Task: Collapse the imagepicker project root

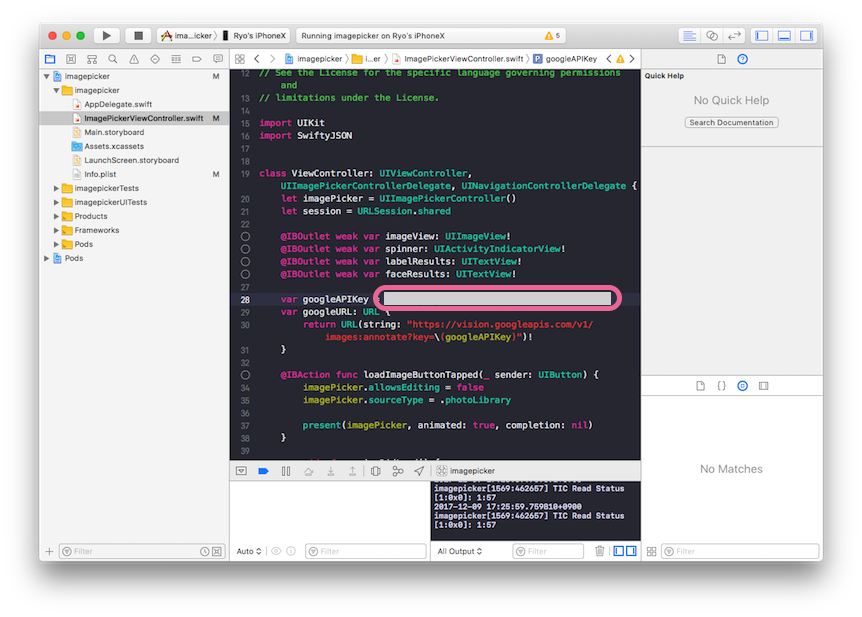Action: click(x=47, y=76)
